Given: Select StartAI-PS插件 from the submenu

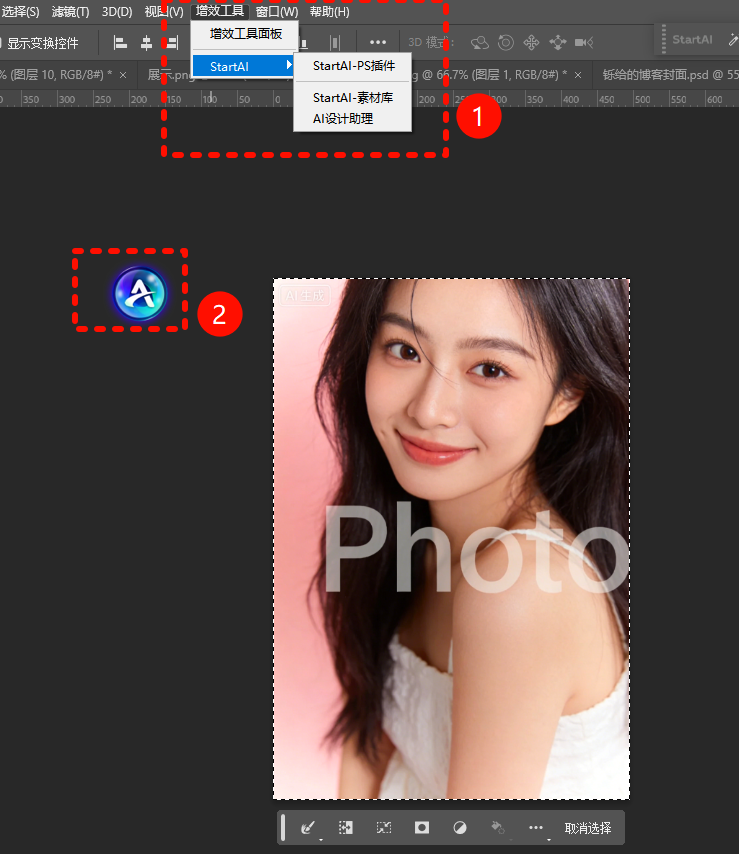Looking at the screenshot, I should pyautogui.click(x=353, y=66).
